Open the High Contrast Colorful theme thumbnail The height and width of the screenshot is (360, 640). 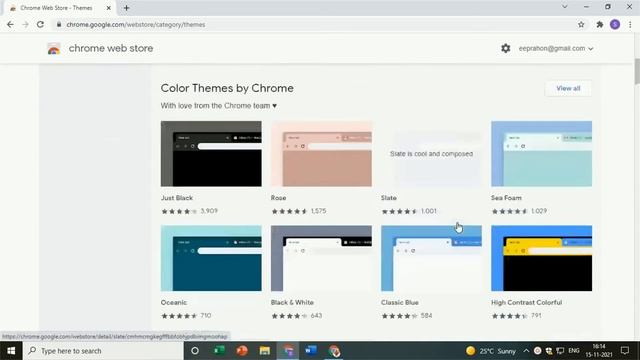click(x=542, y=258)
